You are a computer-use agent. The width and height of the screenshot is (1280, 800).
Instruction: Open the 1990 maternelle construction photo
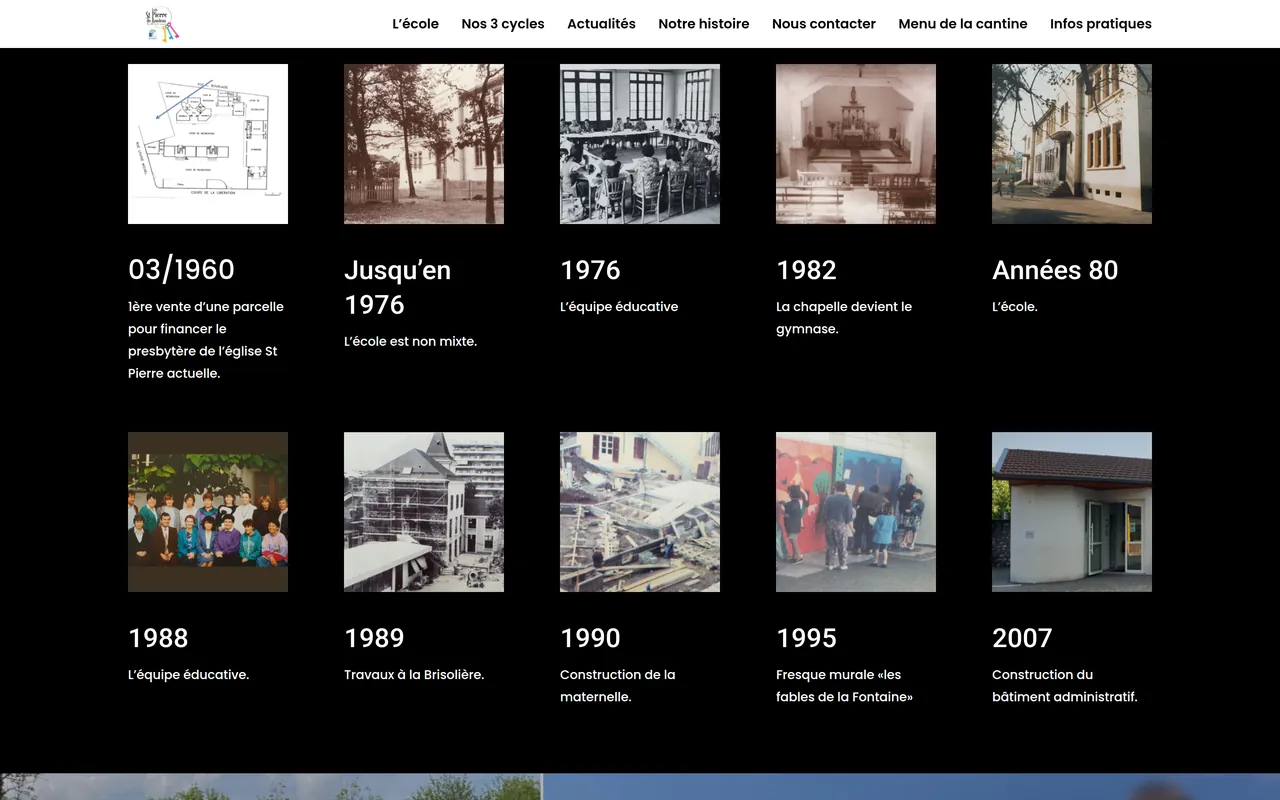tap(640, 512)
